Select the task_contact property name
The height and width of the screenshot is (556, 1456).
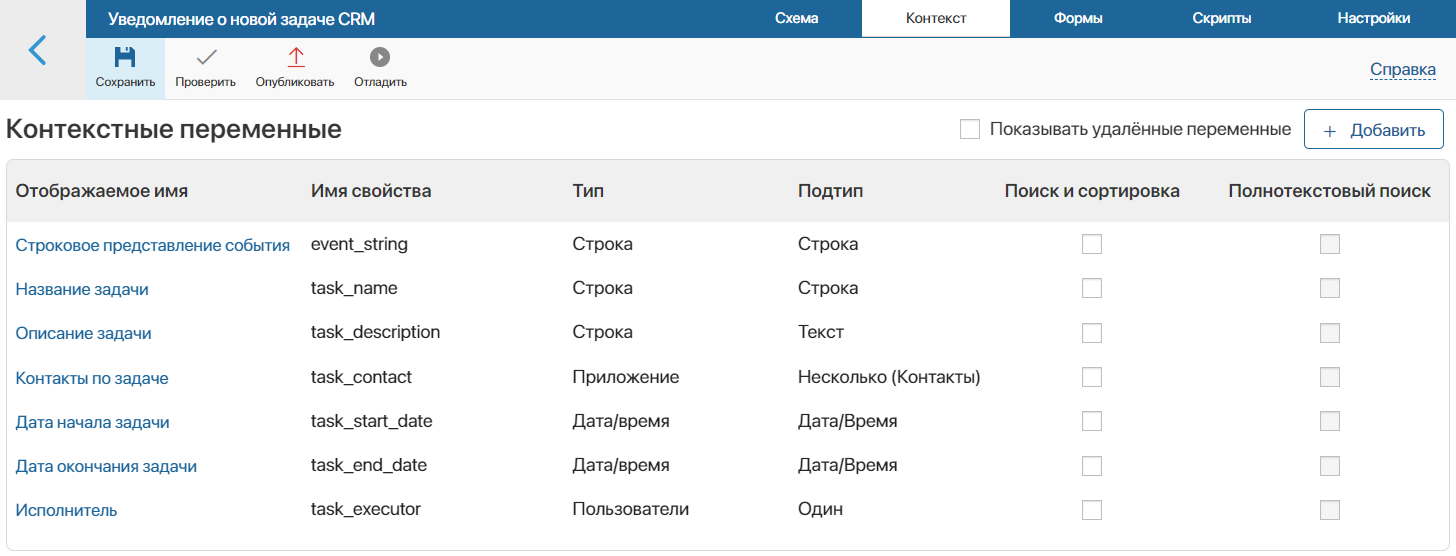(362, 377)
